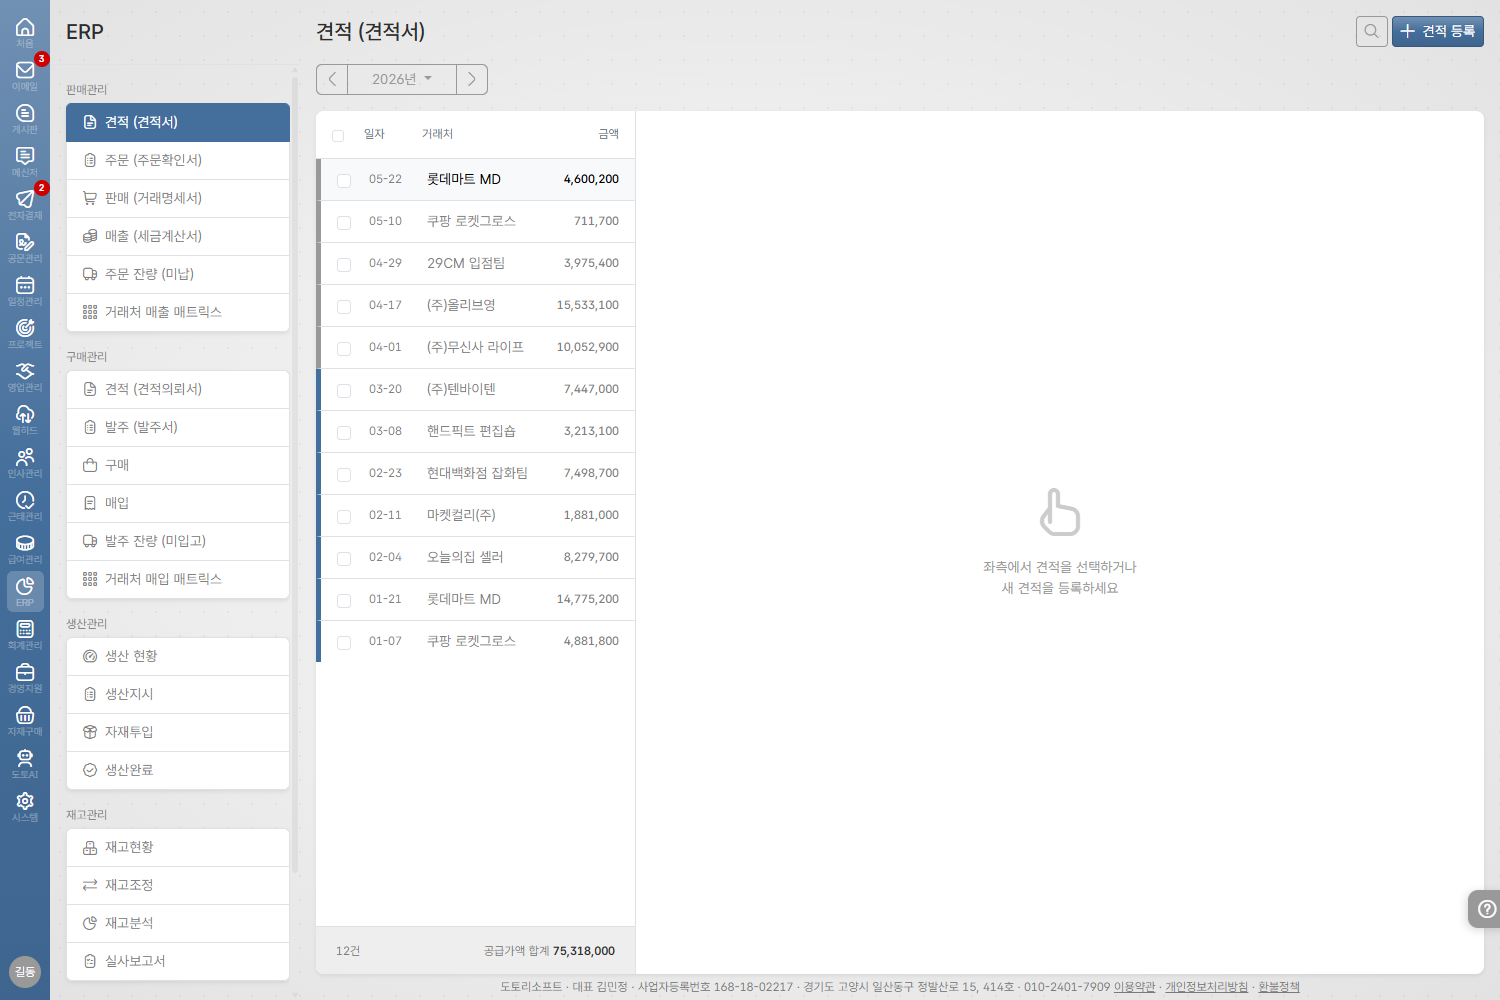Open the 웹하드 cloud icon

[x=25, y=419]
